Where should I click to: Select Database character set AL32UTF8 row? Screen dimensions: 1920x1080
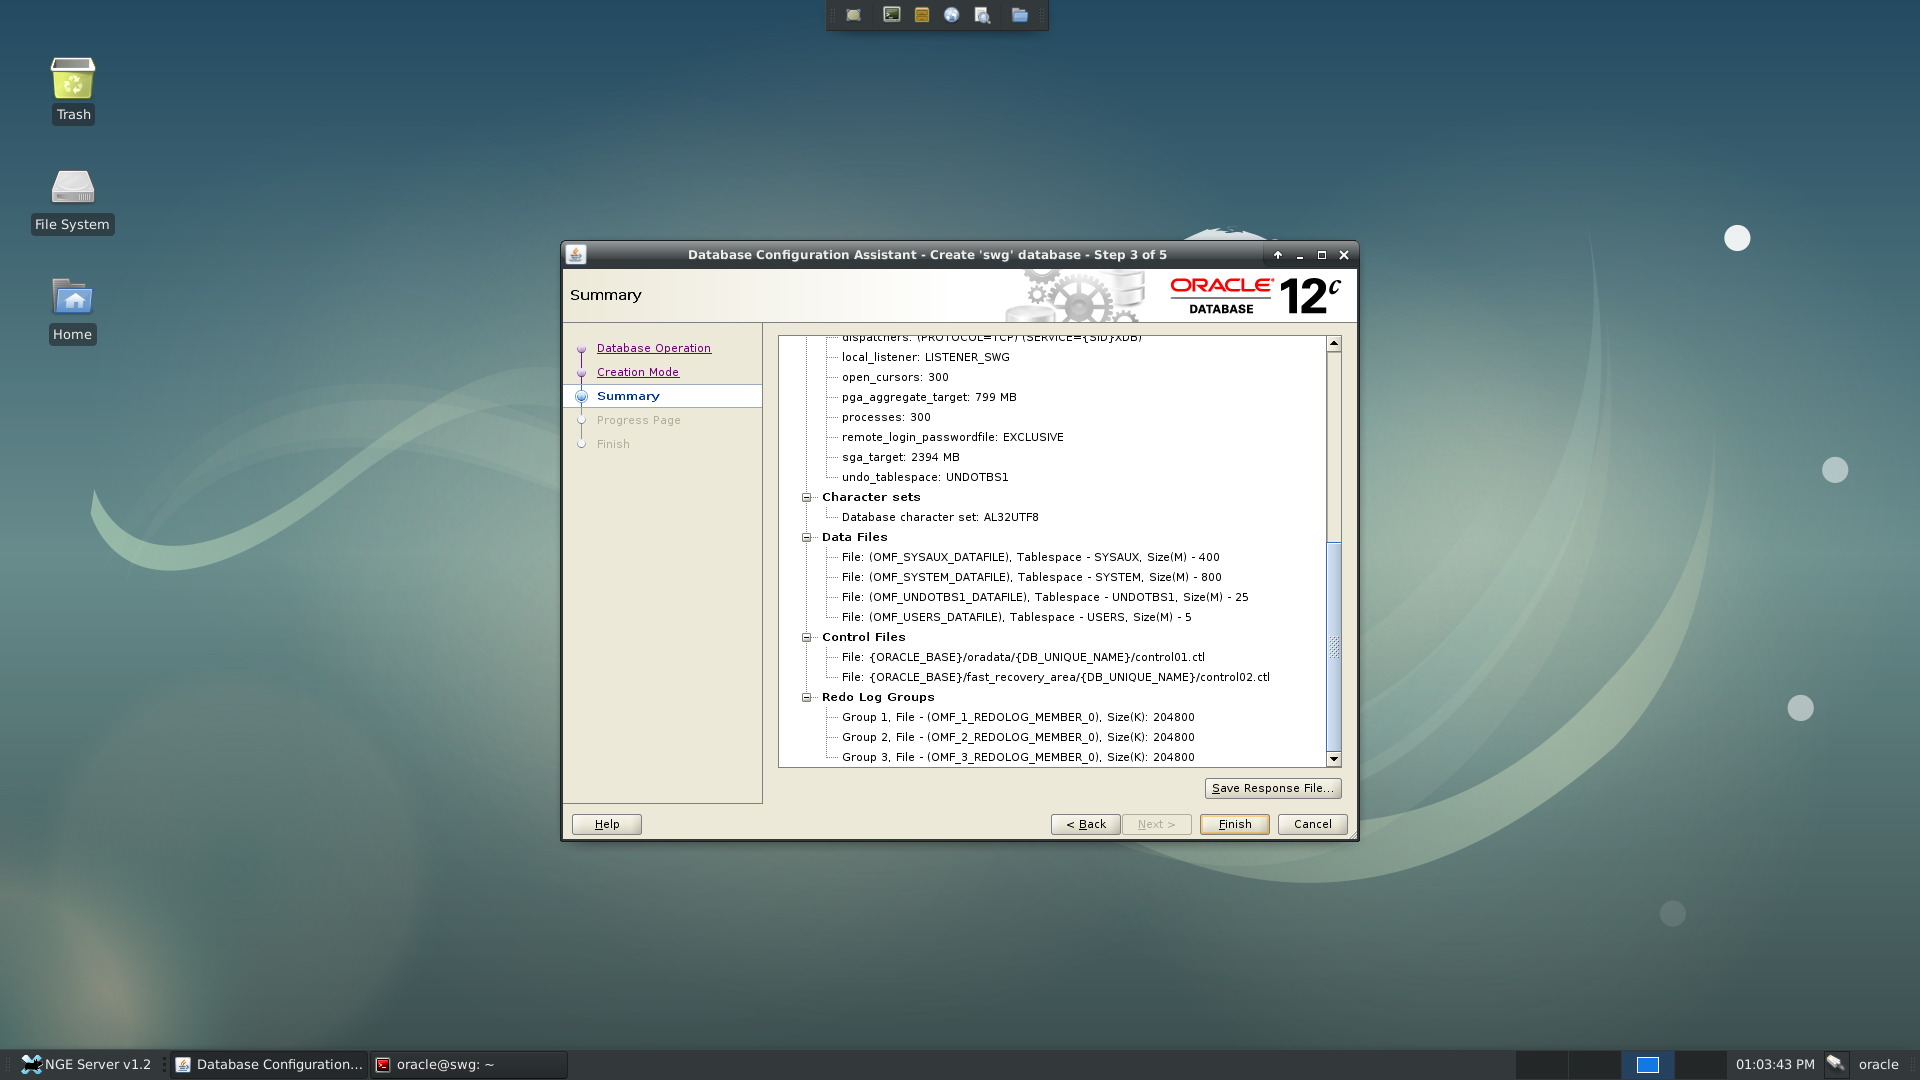pos(940,517)
